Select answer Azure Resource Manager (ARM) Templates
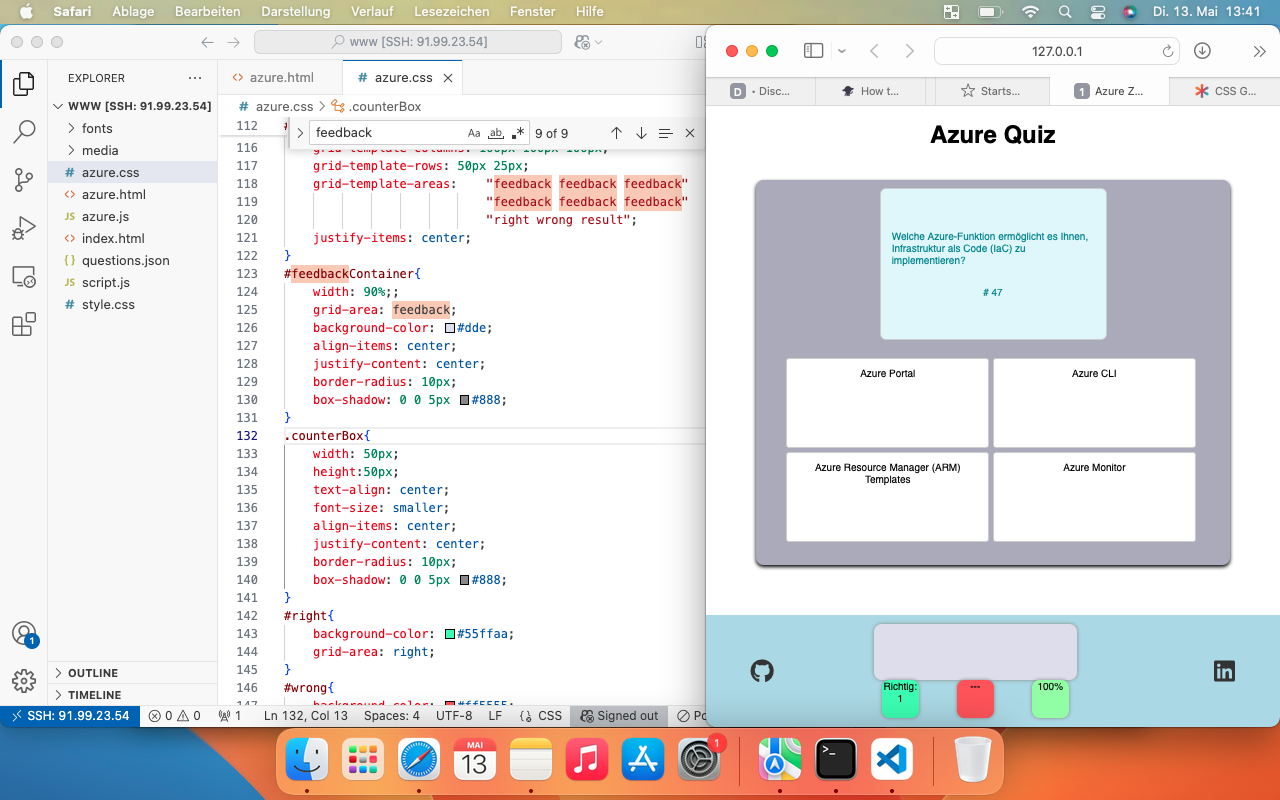The width and height of the screenshot is (1280, 800). pos(887,496)
